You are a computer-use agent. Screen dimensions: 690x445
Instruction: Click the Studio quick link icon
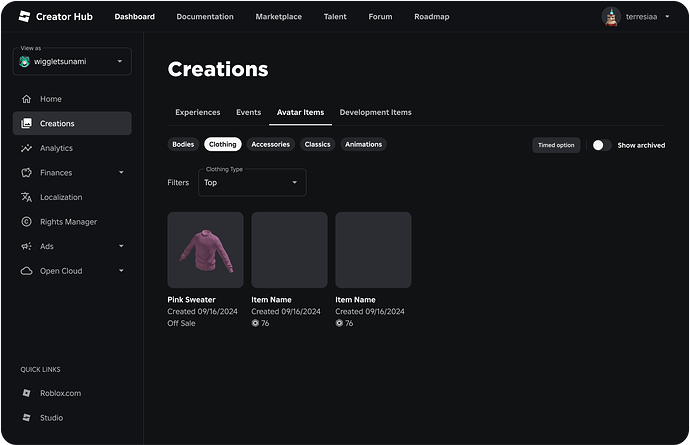(26, 417)
